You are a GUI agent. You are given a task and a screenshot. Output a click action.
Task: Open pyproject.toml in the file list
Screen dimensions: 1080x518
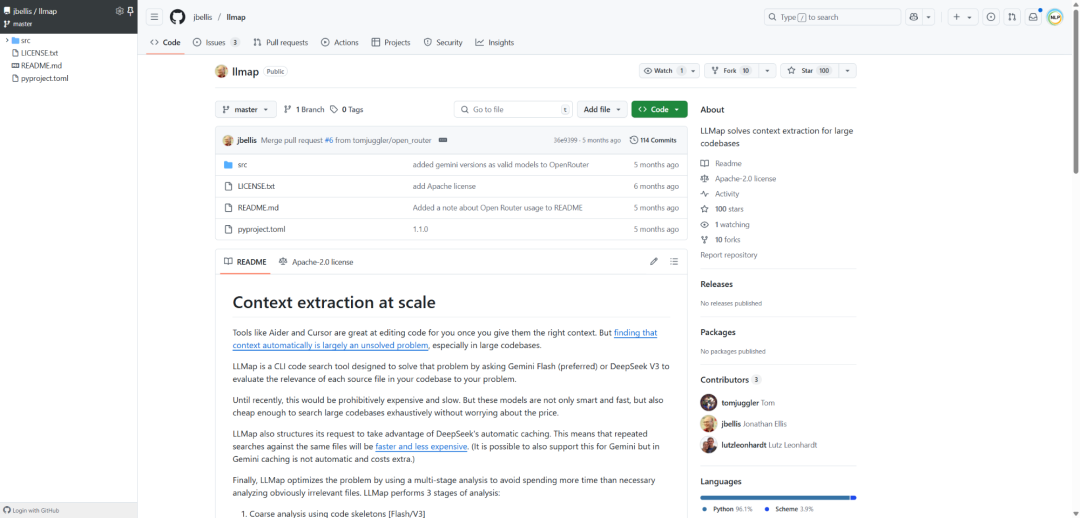[261, 229]
